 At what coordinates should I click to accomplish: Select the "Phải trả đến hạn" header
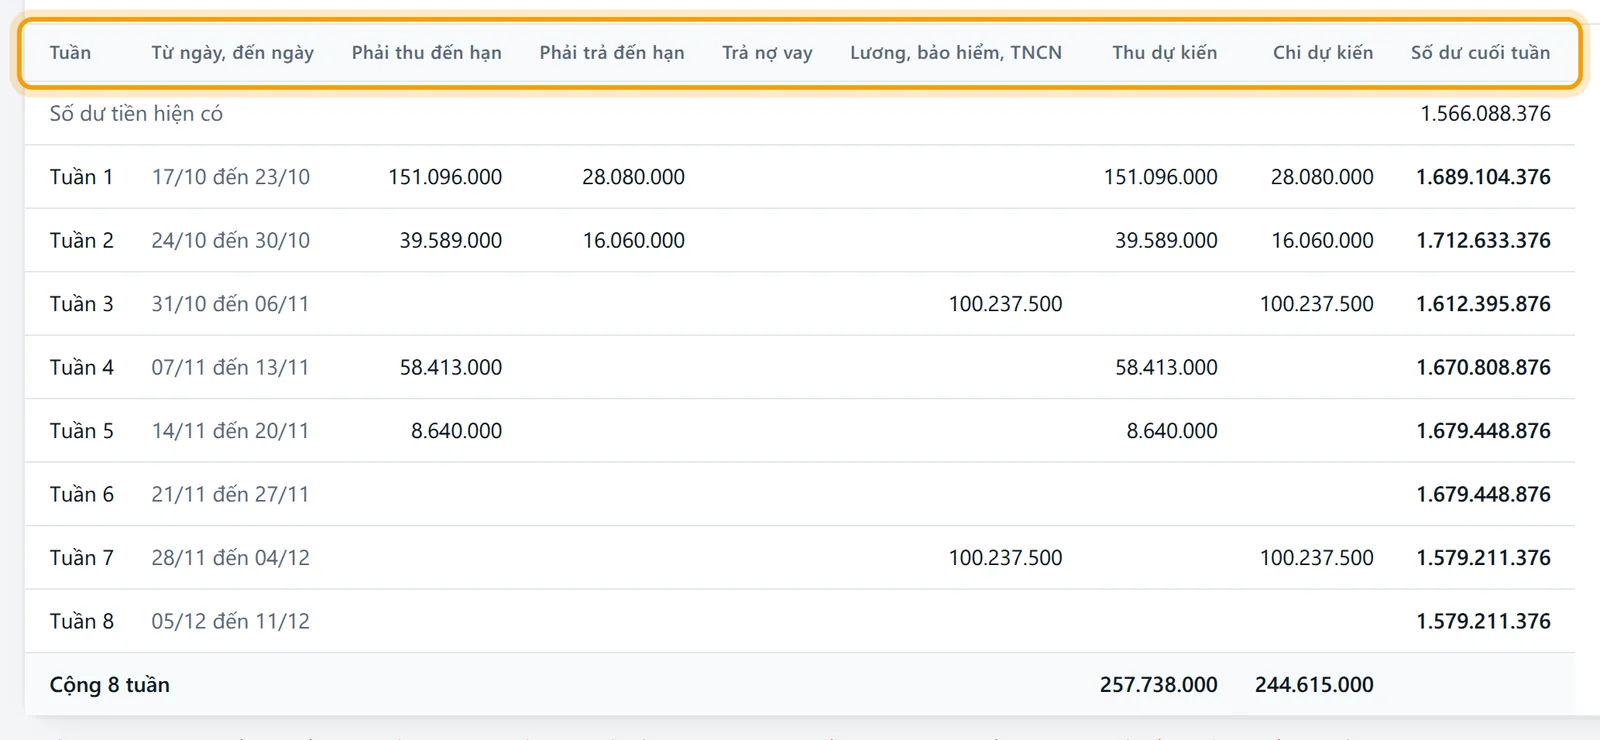pyautogui.click(x=612, y=53)
